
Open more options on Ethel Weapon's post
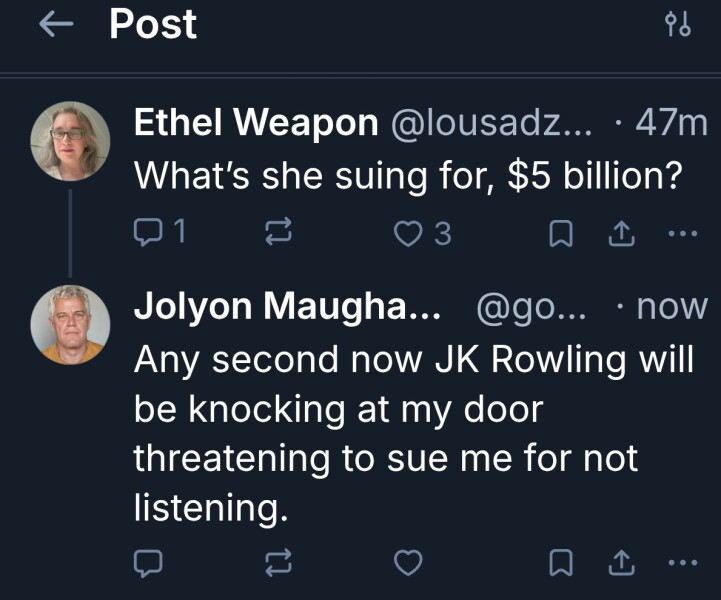pyautogui.click(x=680, y=233)
